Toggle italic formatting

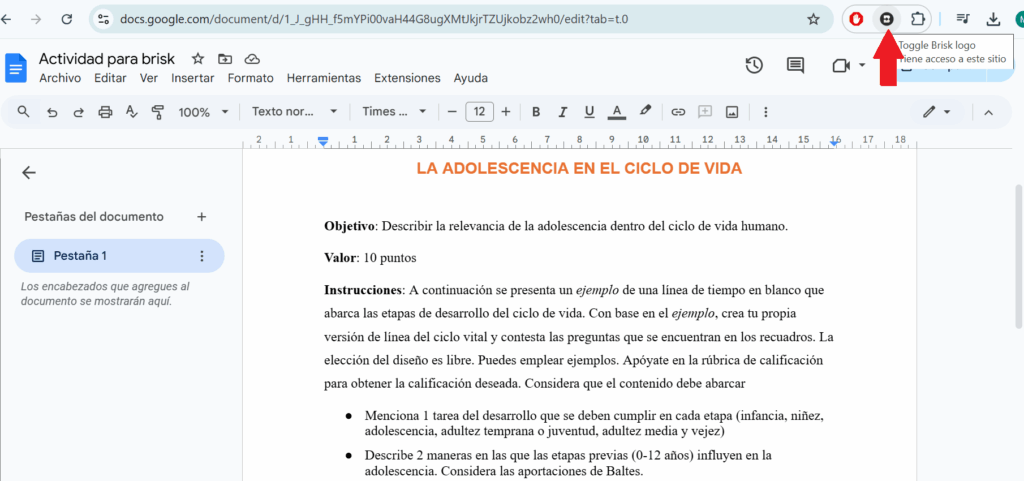563,112
